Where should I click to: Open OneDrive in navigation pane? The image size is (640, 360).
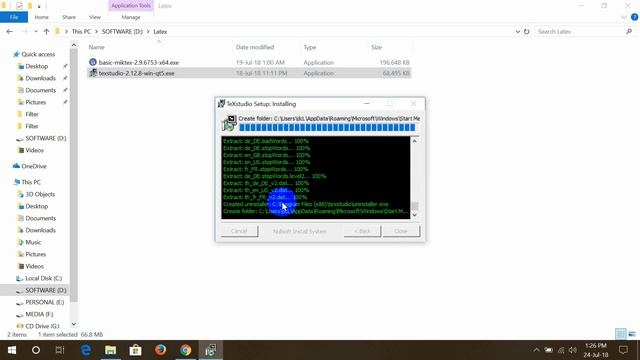pyautogui.click(x=33, y=166)
